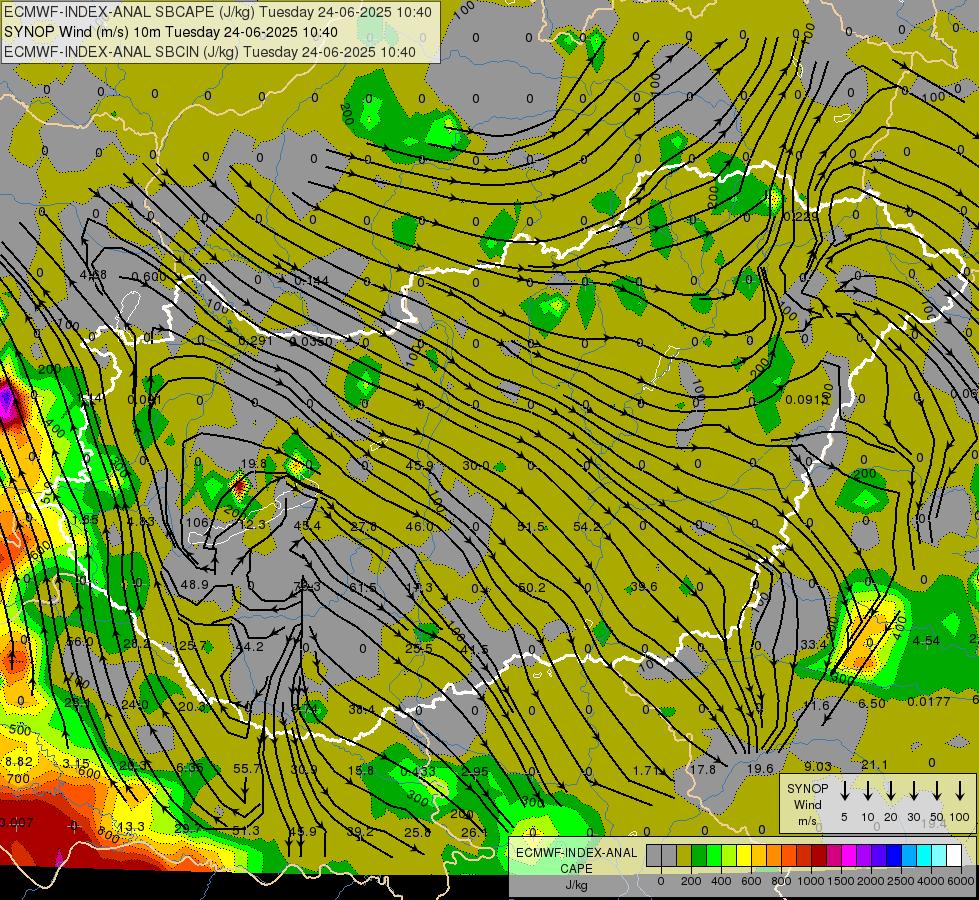Click the map value 61.5
Image resolution: width=979 pixels, height=900 pixels.
coord(363,588)
